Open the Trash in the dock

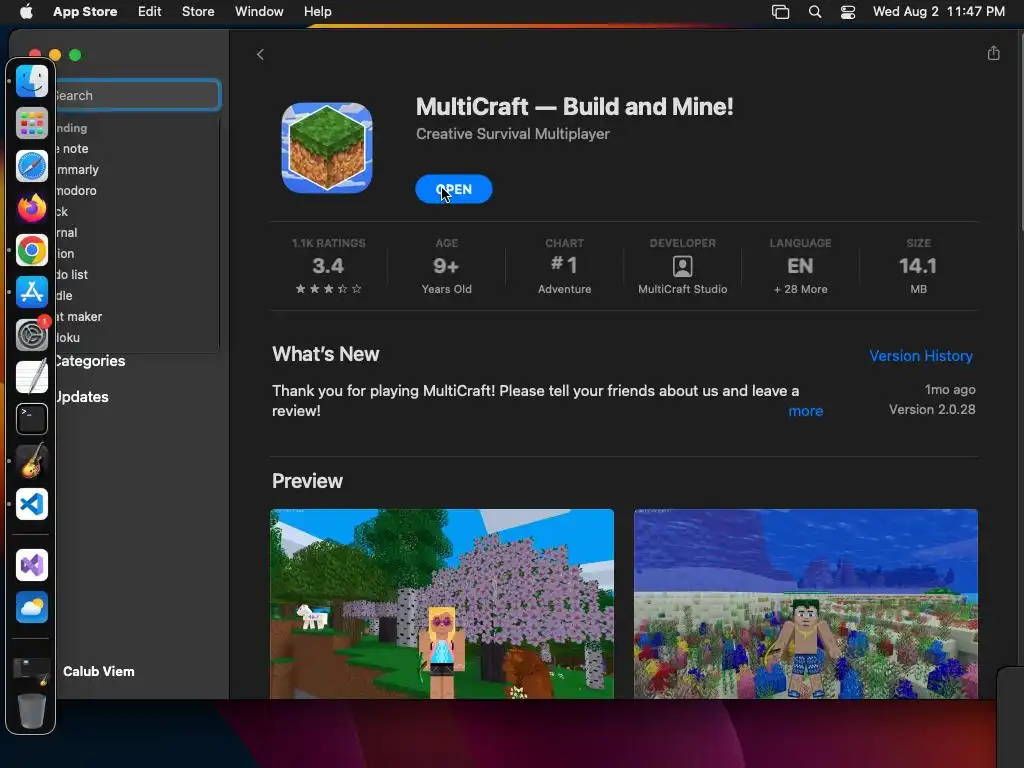[31, 711]
